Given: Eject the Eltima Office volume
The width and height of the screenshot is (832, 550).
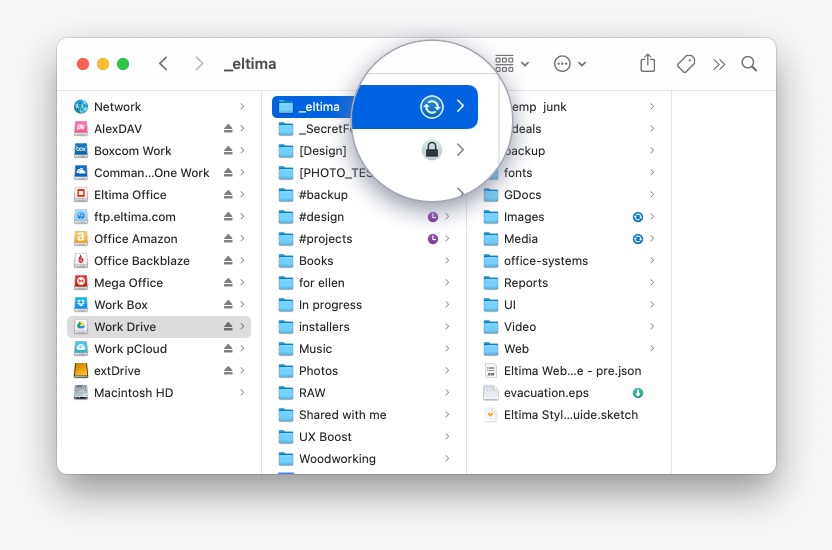Looking at the screenshot, I should (x=228, y=195).
